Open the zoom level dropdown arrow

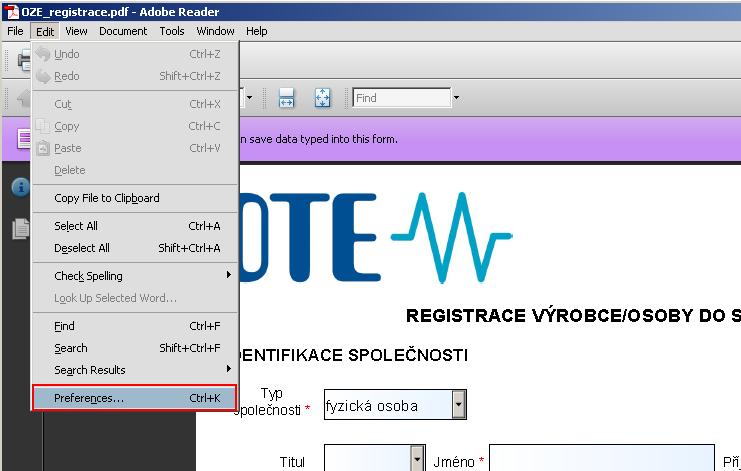pos(249,98)
